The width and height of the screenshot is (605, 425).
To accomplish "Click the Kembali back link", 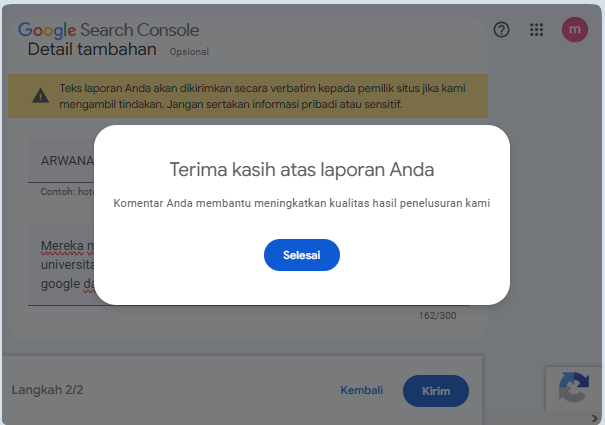I will click(362, 390).
